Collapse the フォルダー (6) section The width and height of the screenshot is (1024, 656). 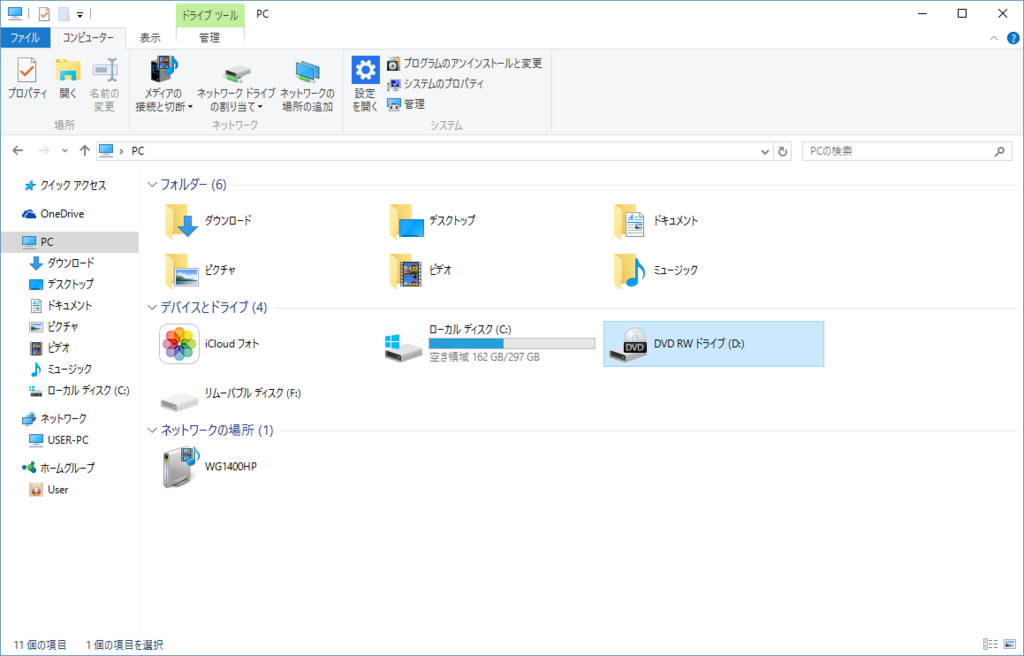click(x=151, y=184)
